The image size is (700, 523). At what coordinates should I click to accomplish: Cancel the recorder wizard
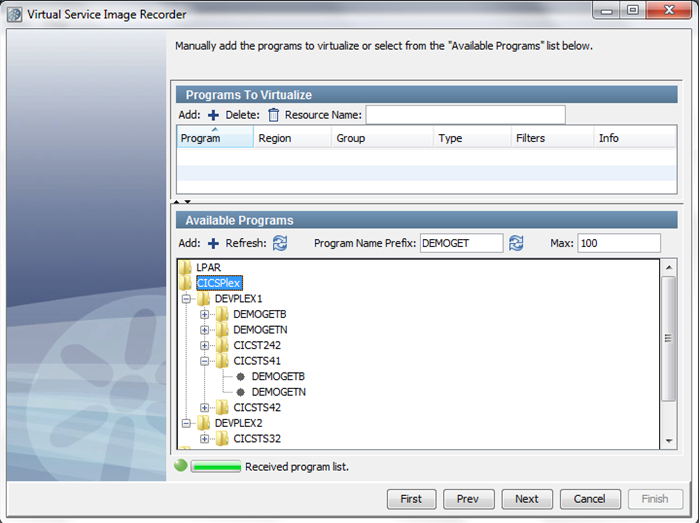pyautogui.click(x=590, y=499)
